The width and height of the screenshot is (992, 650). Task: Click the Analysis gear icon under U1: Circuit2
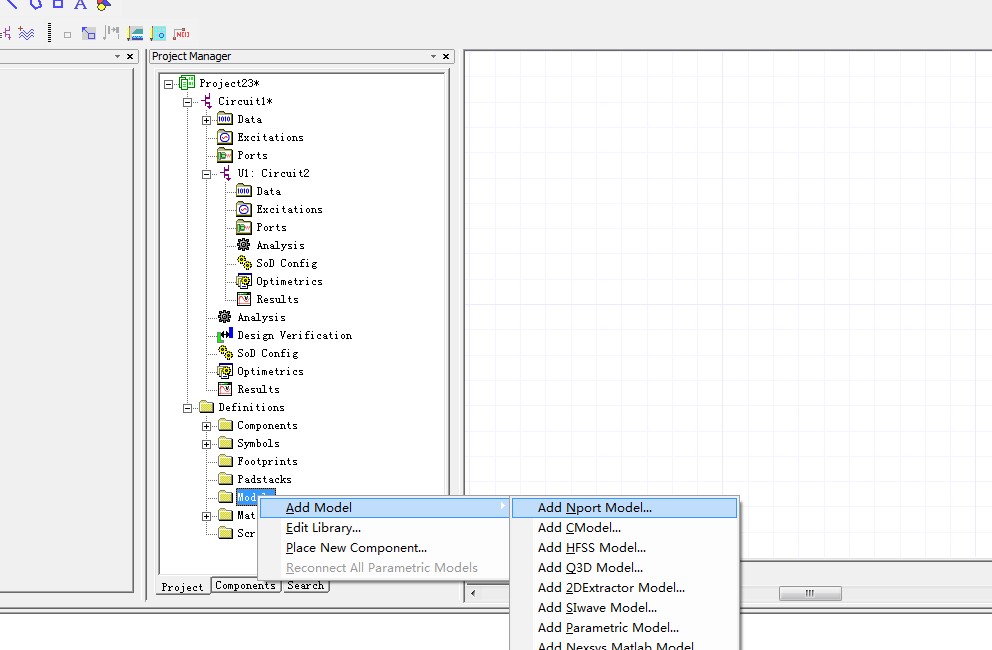click(x=244, y=245)
